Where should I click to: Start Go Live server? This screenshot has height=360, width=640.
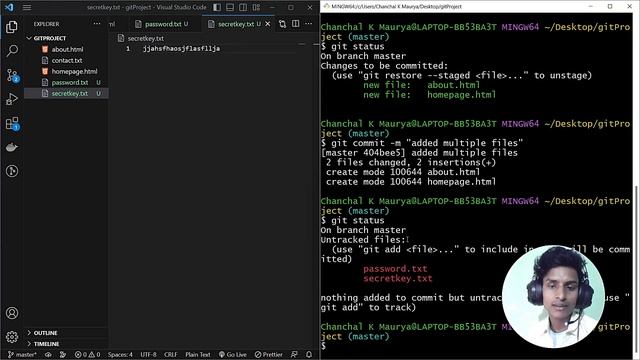click(x=233, y=355)
